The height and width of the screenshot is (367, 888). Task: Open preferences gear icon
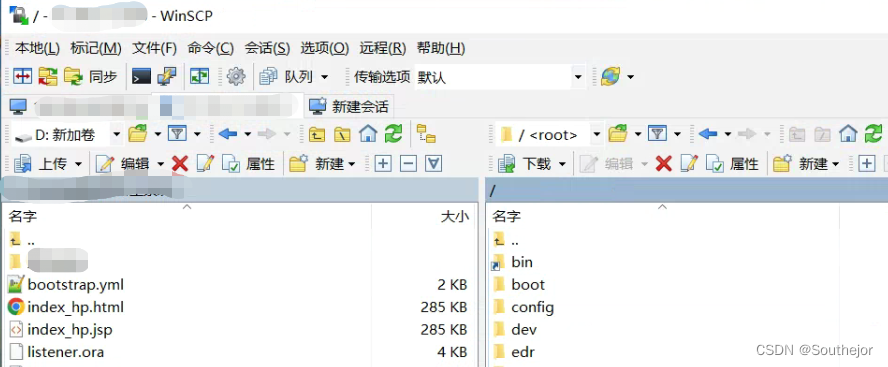[236, 76]
